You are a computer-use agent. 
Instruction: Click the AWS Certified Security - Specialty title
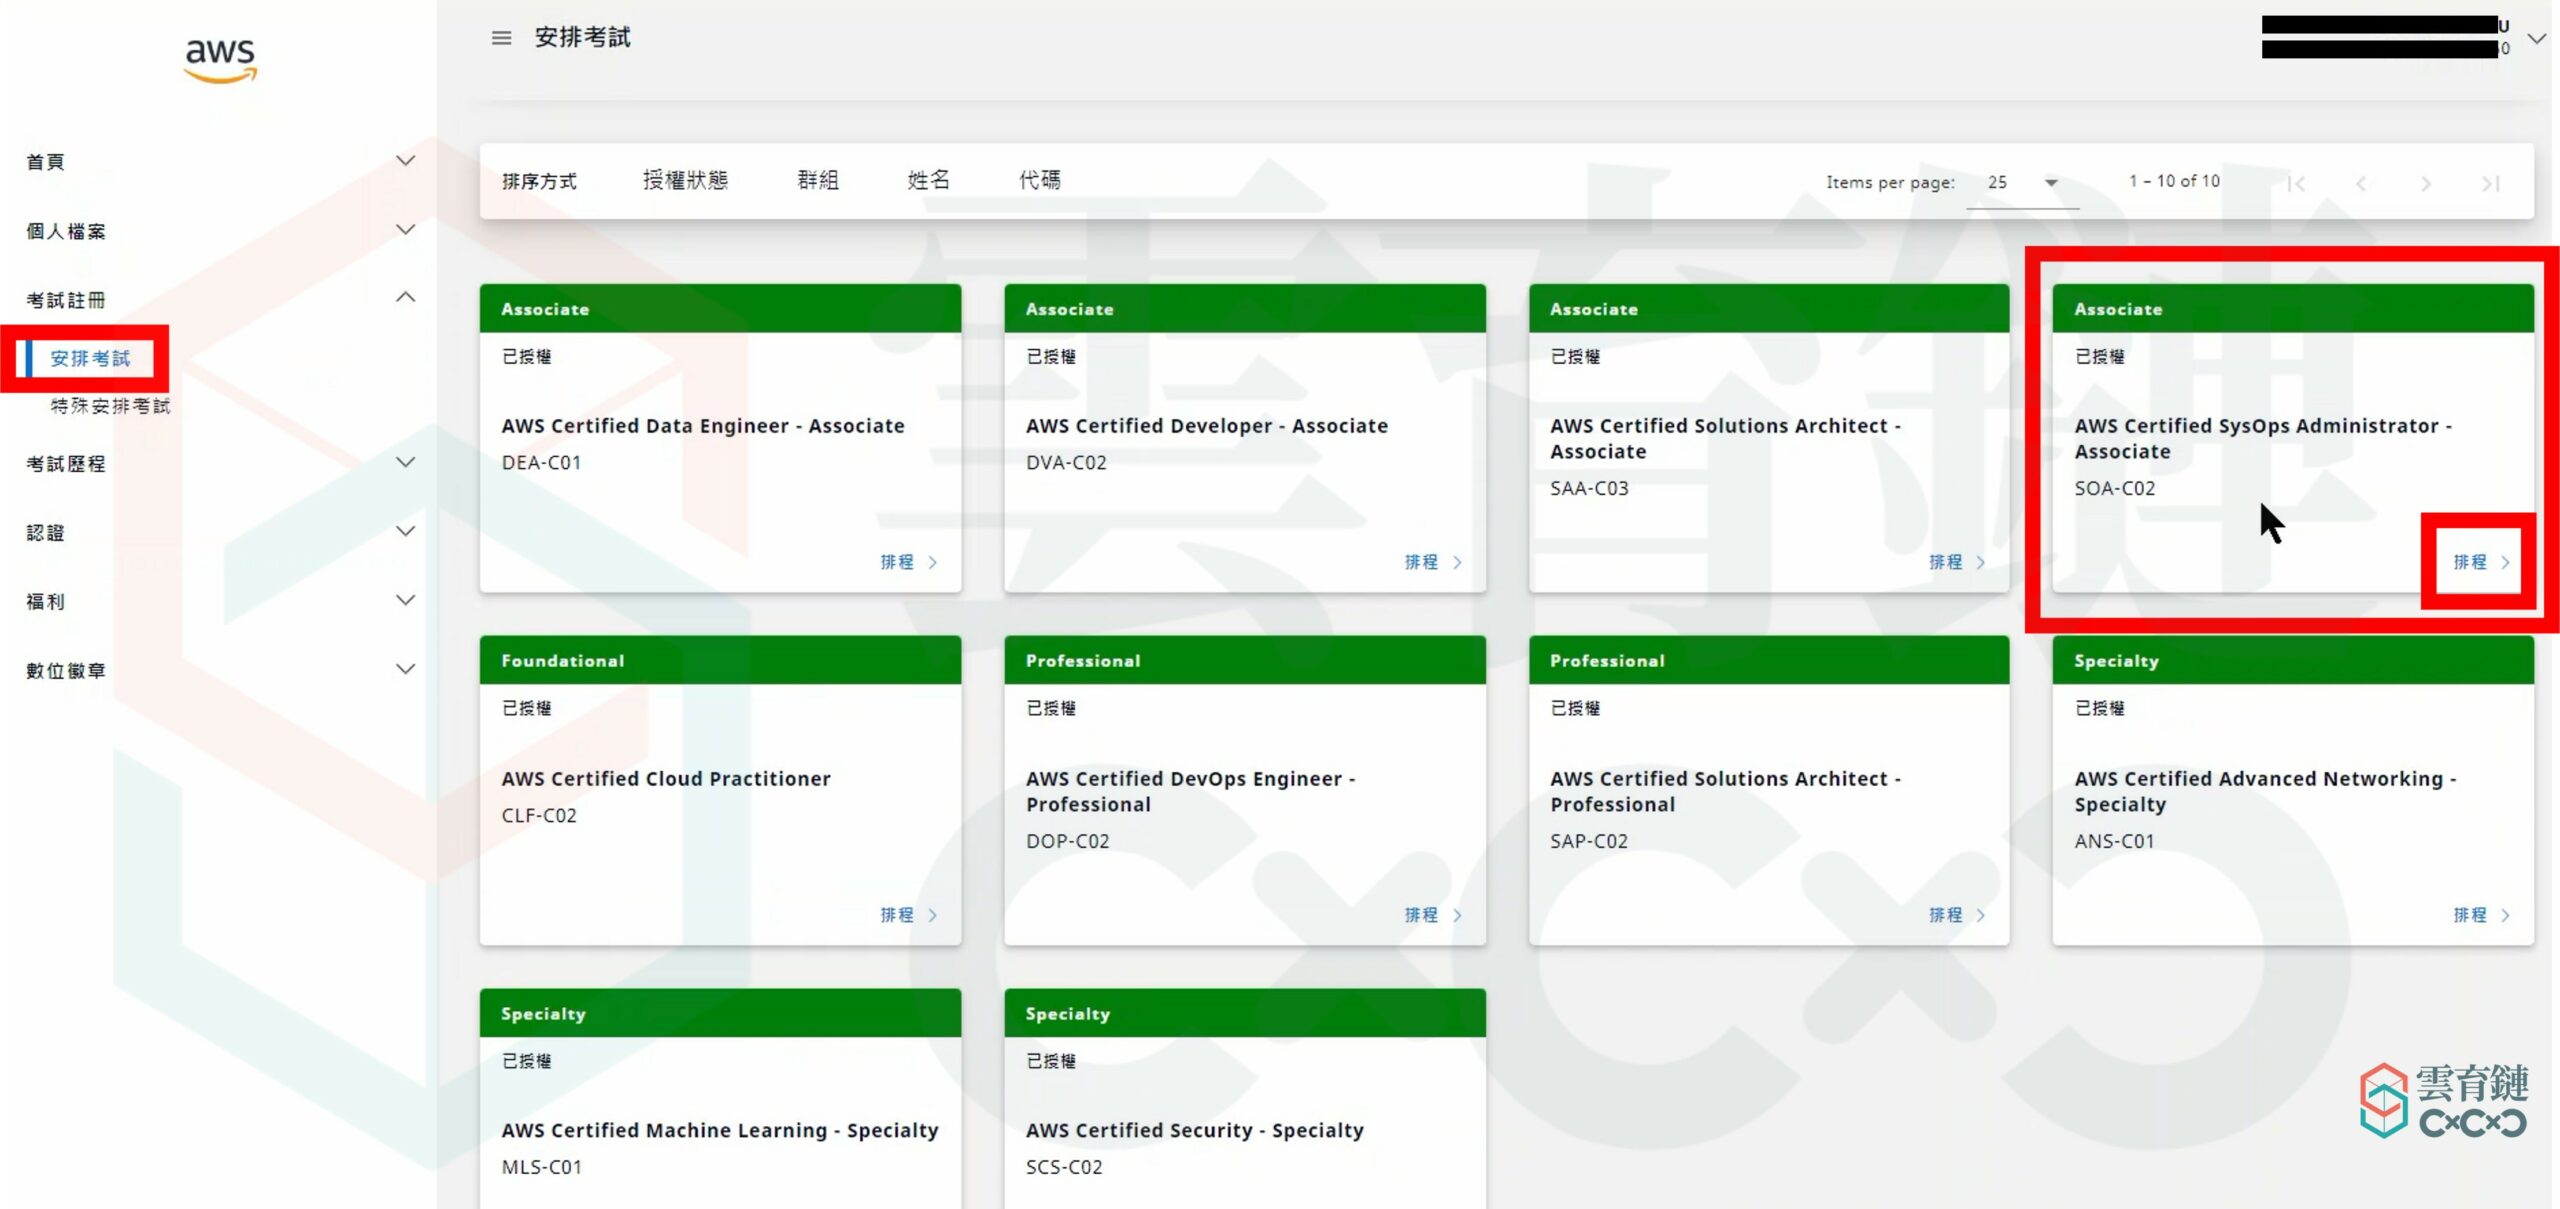point(1195,1131)
